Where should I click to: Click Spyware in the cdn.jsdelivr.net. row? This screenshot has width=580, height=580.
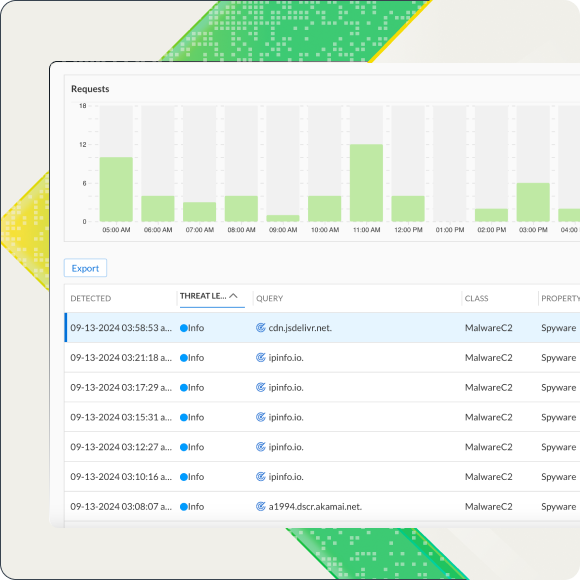pos(559,328)
